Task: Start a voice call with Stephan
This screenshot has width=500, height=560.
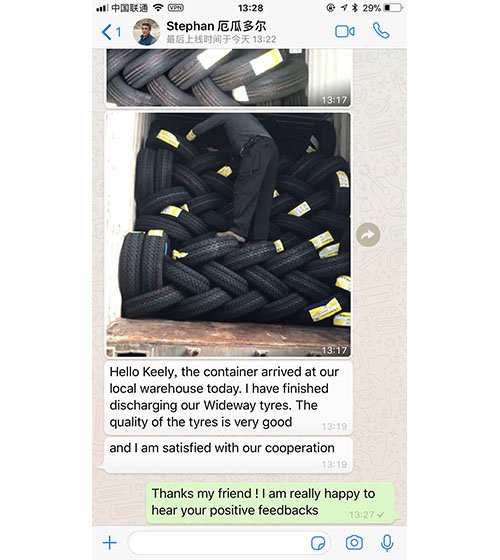Action: pos(381,31)
